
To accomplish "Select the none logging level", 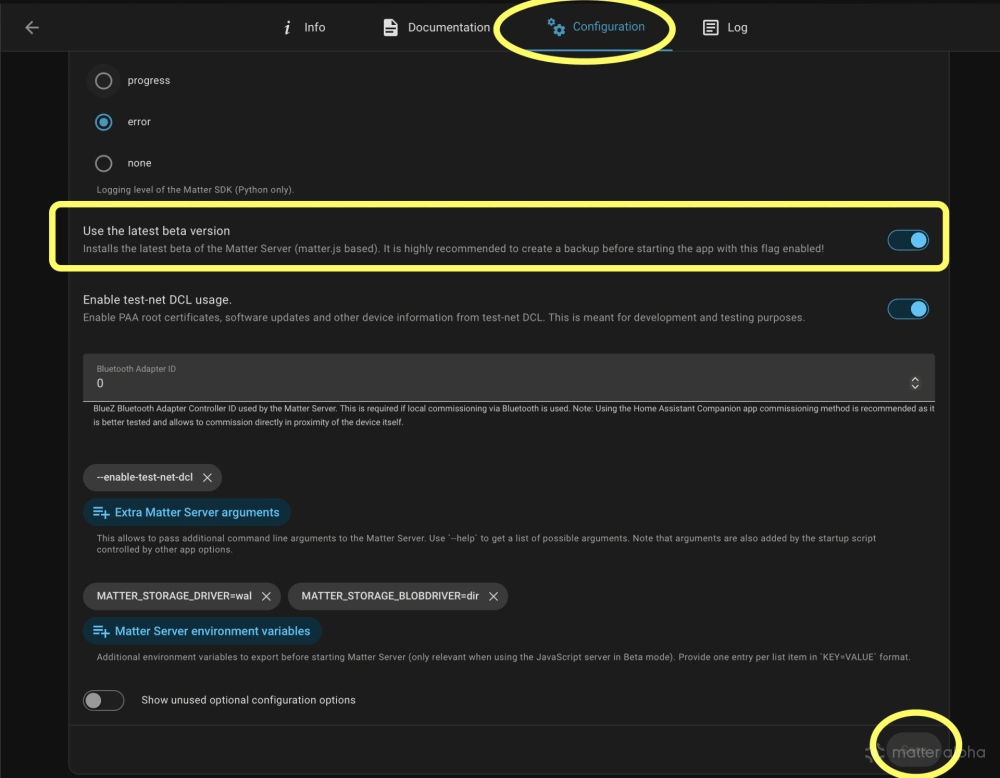I will (x=103, y=162).
